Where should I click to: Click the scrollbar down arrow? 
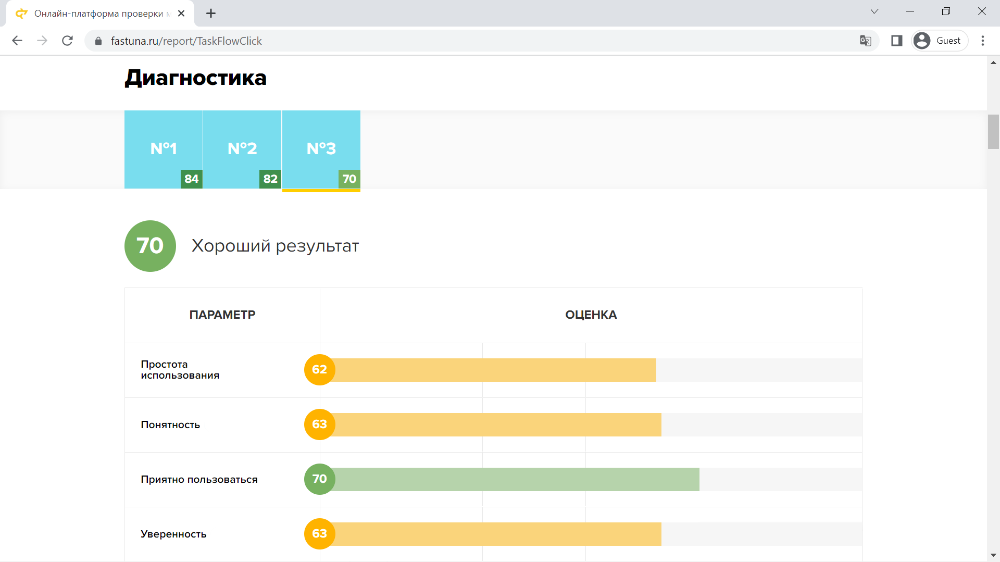point(993,556)
